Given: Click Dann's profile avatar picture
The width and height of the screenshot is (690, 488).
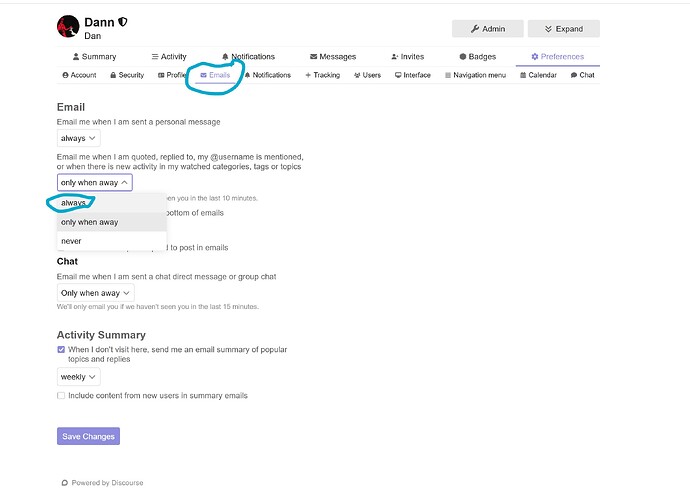Looking at the screenshot, I should [68, 26].
